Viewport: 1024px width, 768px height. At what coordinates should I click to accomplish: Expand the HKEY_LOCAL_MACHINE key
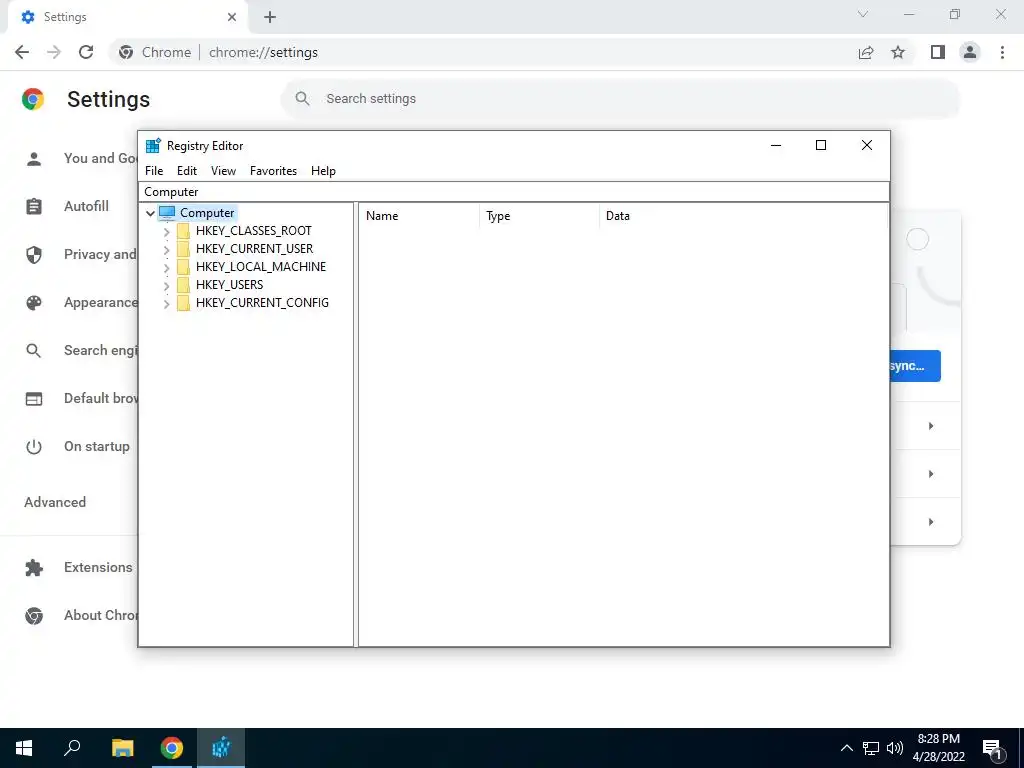tap(167, 267)
